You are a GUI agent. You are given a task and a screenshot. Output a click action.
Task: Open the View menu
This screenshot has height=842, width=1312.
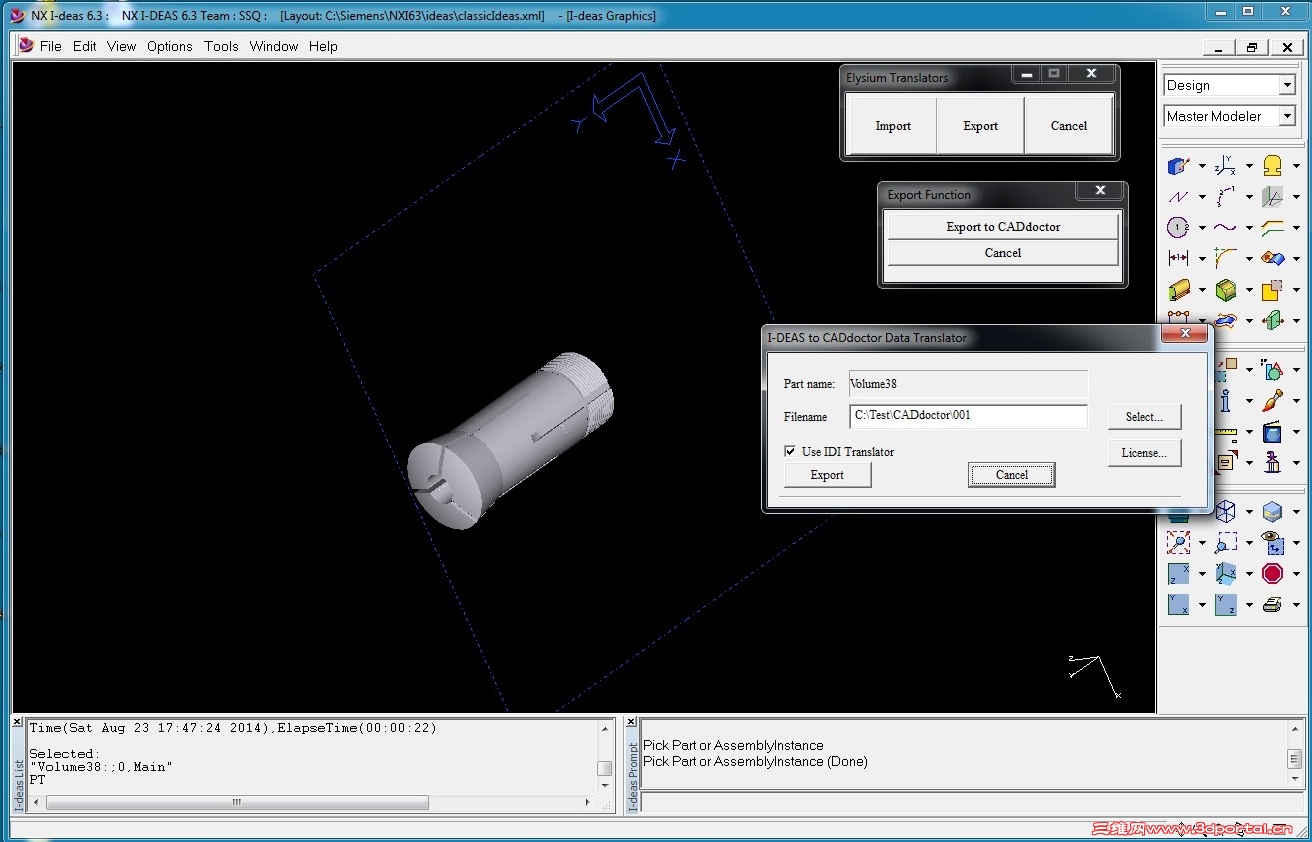(x=122, y=46)
